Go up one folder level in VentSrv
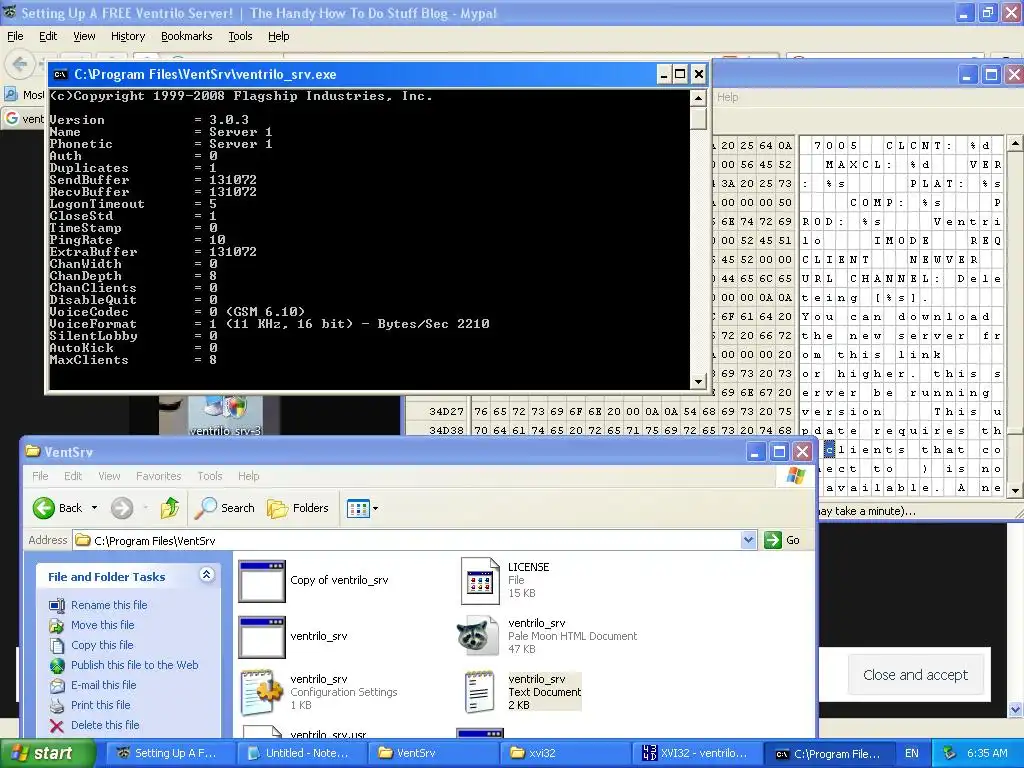Image resolution: width=1024 pixels, height=768 pixels. 170,508
